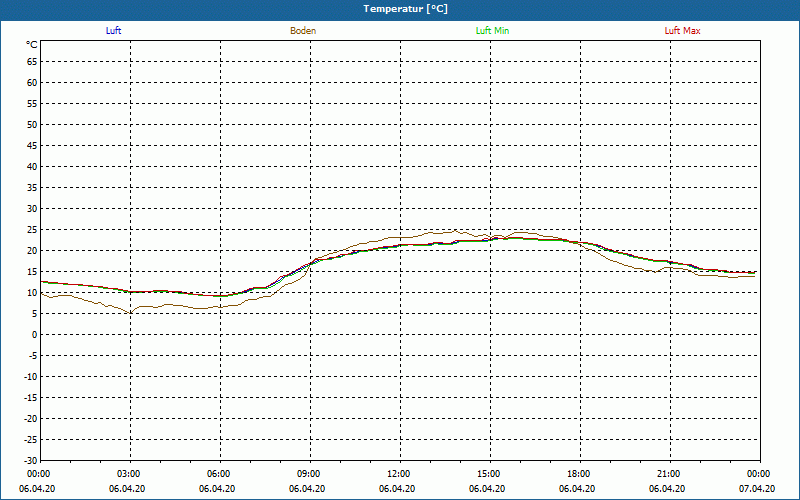
Task: Click the 'Luft Max' legend label
Action: 682,31
